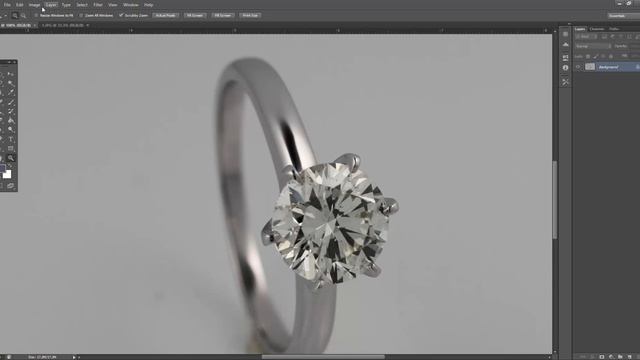This screenshot has width=640, height=360.
Task: Open the Help menu
Action: [x=149, y=5]
